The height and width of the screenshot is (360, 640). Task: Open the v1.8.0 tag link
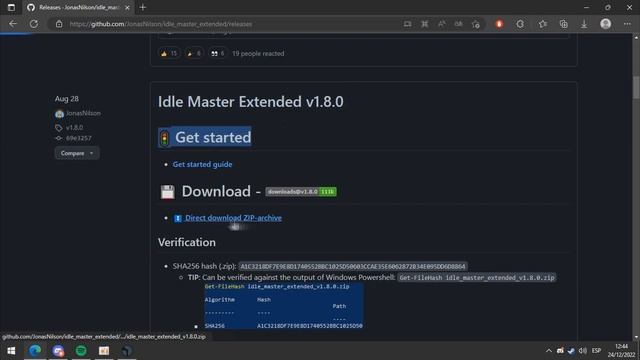pyautogui.click(x=74, y=127)
